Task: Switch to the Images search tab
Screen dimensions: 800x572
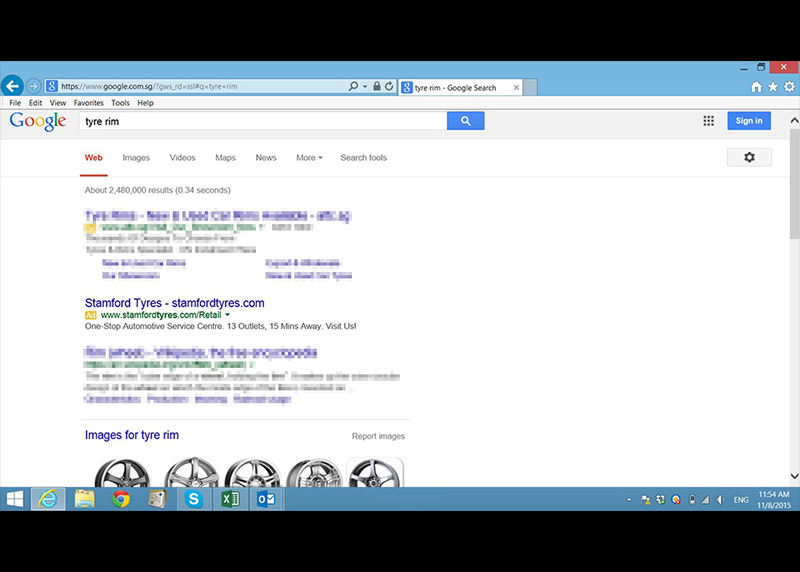Action: [136, 158]
